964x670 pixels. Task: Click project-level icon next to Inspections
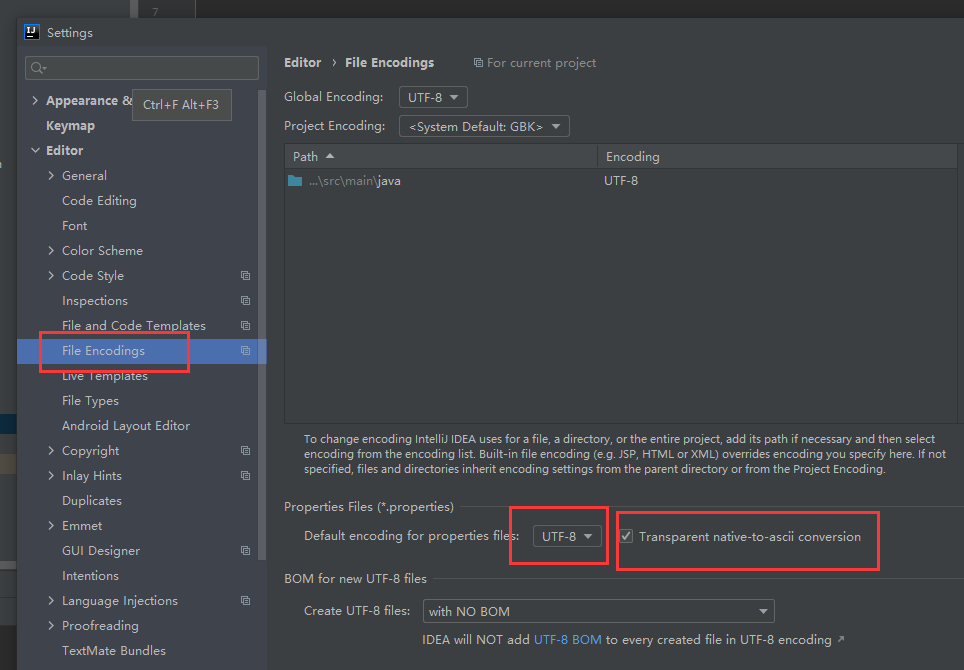[x=245, y=301]
